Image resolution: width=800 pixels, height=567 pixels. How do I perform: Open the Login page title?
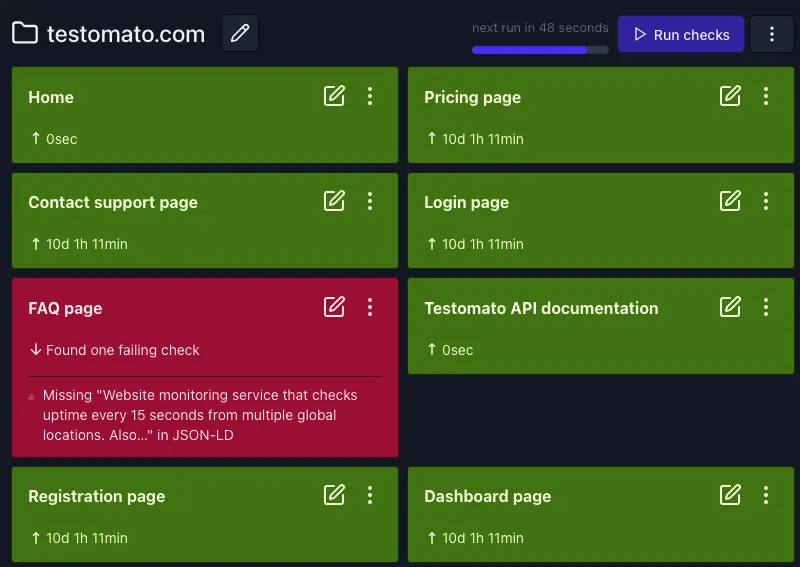(x=466, y=203)
